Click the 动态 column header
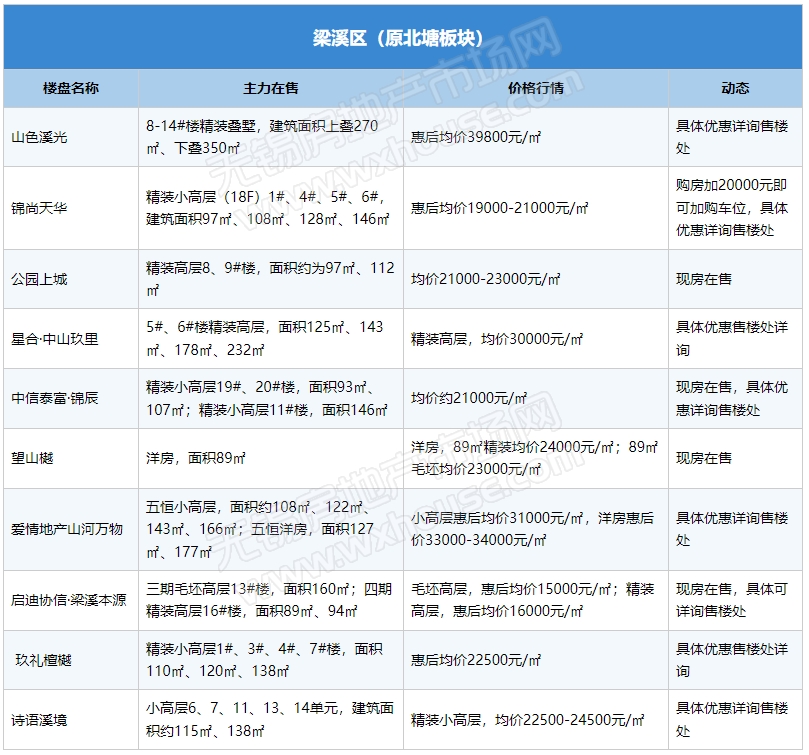This screenshot has width=809, height=755. click(x=735, y=88)
